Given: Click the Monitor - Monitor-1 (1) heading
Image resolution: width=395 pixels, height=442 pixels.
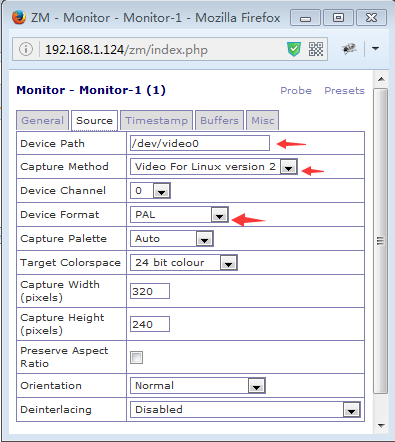Looking at the screenshot, I should (x=91, y=90).
